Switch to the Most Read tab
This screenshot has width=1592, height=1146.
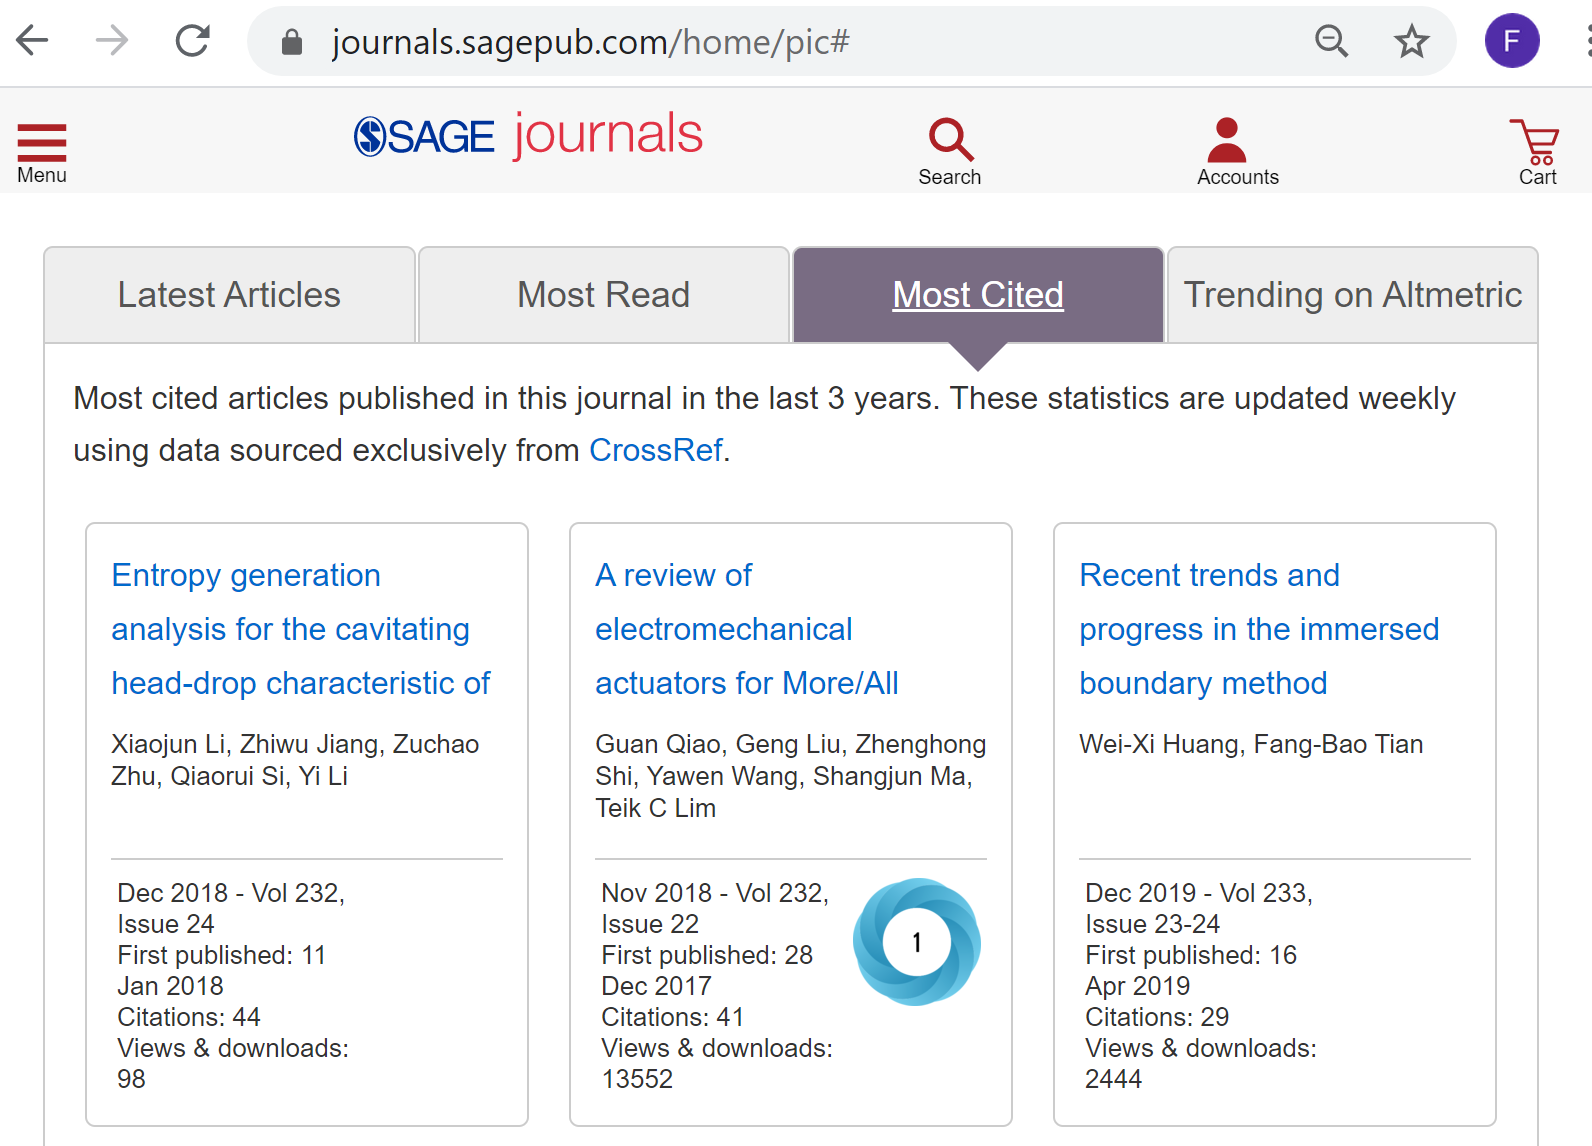[604, 295]
